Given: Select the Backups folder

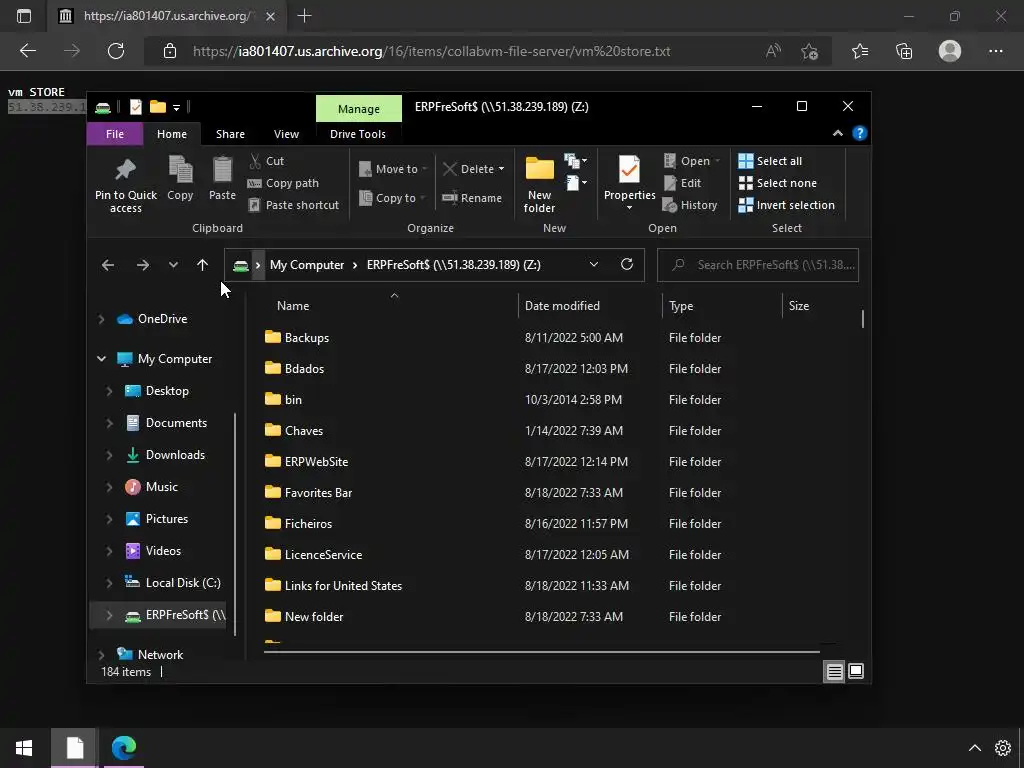Looking at the screenshot, I should [x=296, y=338].
